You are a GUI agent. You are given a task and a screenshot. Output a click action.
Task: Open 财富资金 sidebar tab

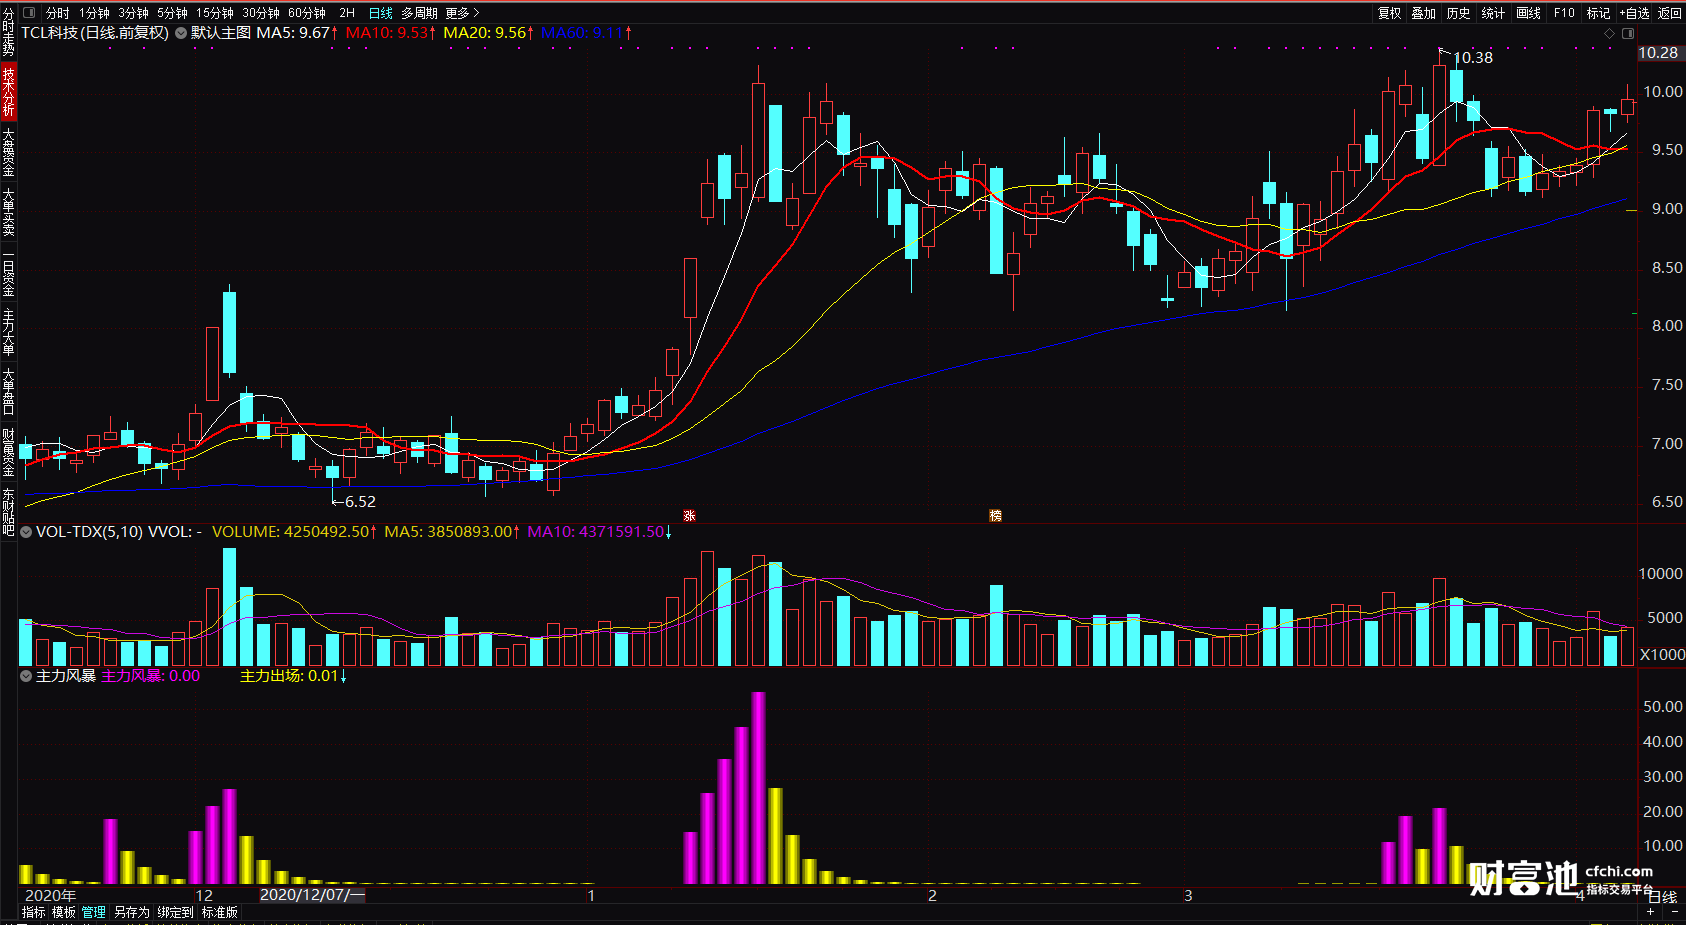(8, 452)
